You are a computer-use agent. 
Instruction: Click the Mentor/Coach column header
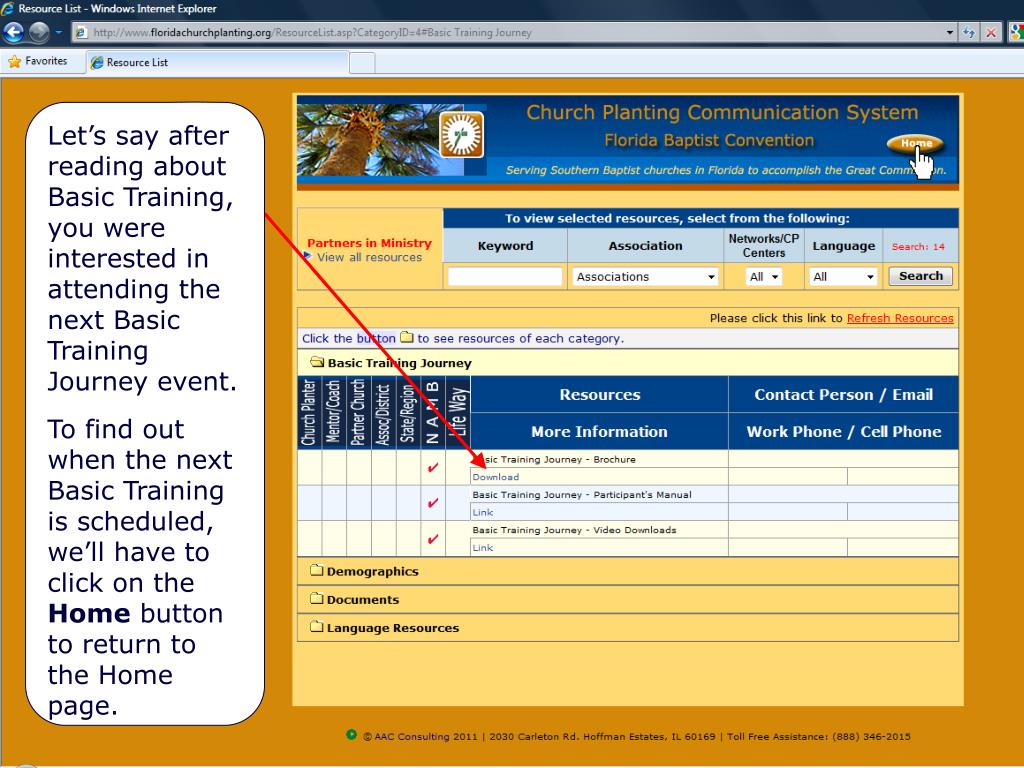(x=334, y=412)
